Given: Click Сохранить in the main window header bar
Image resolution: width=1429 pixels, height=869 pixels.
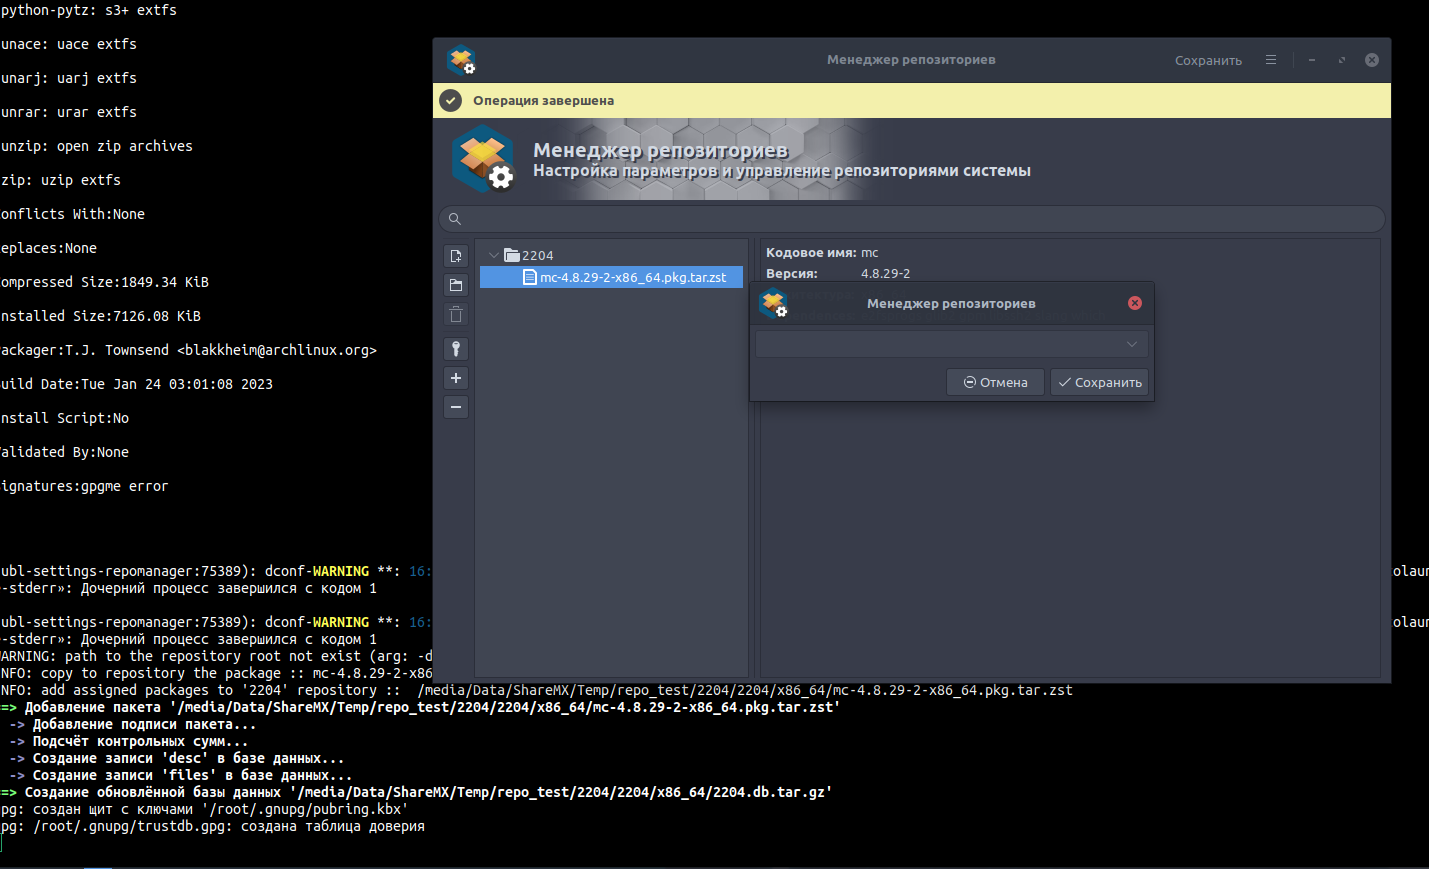Looking at the screenshot, I should click(x=1208, y=60).
